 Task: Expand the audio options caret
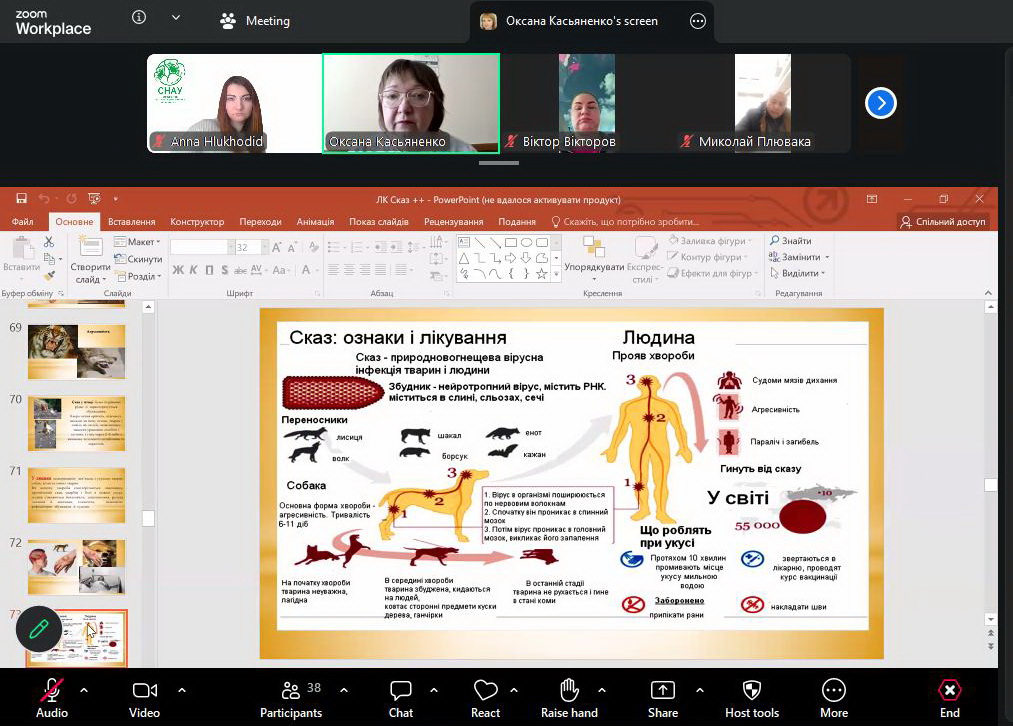coord(84,689)
